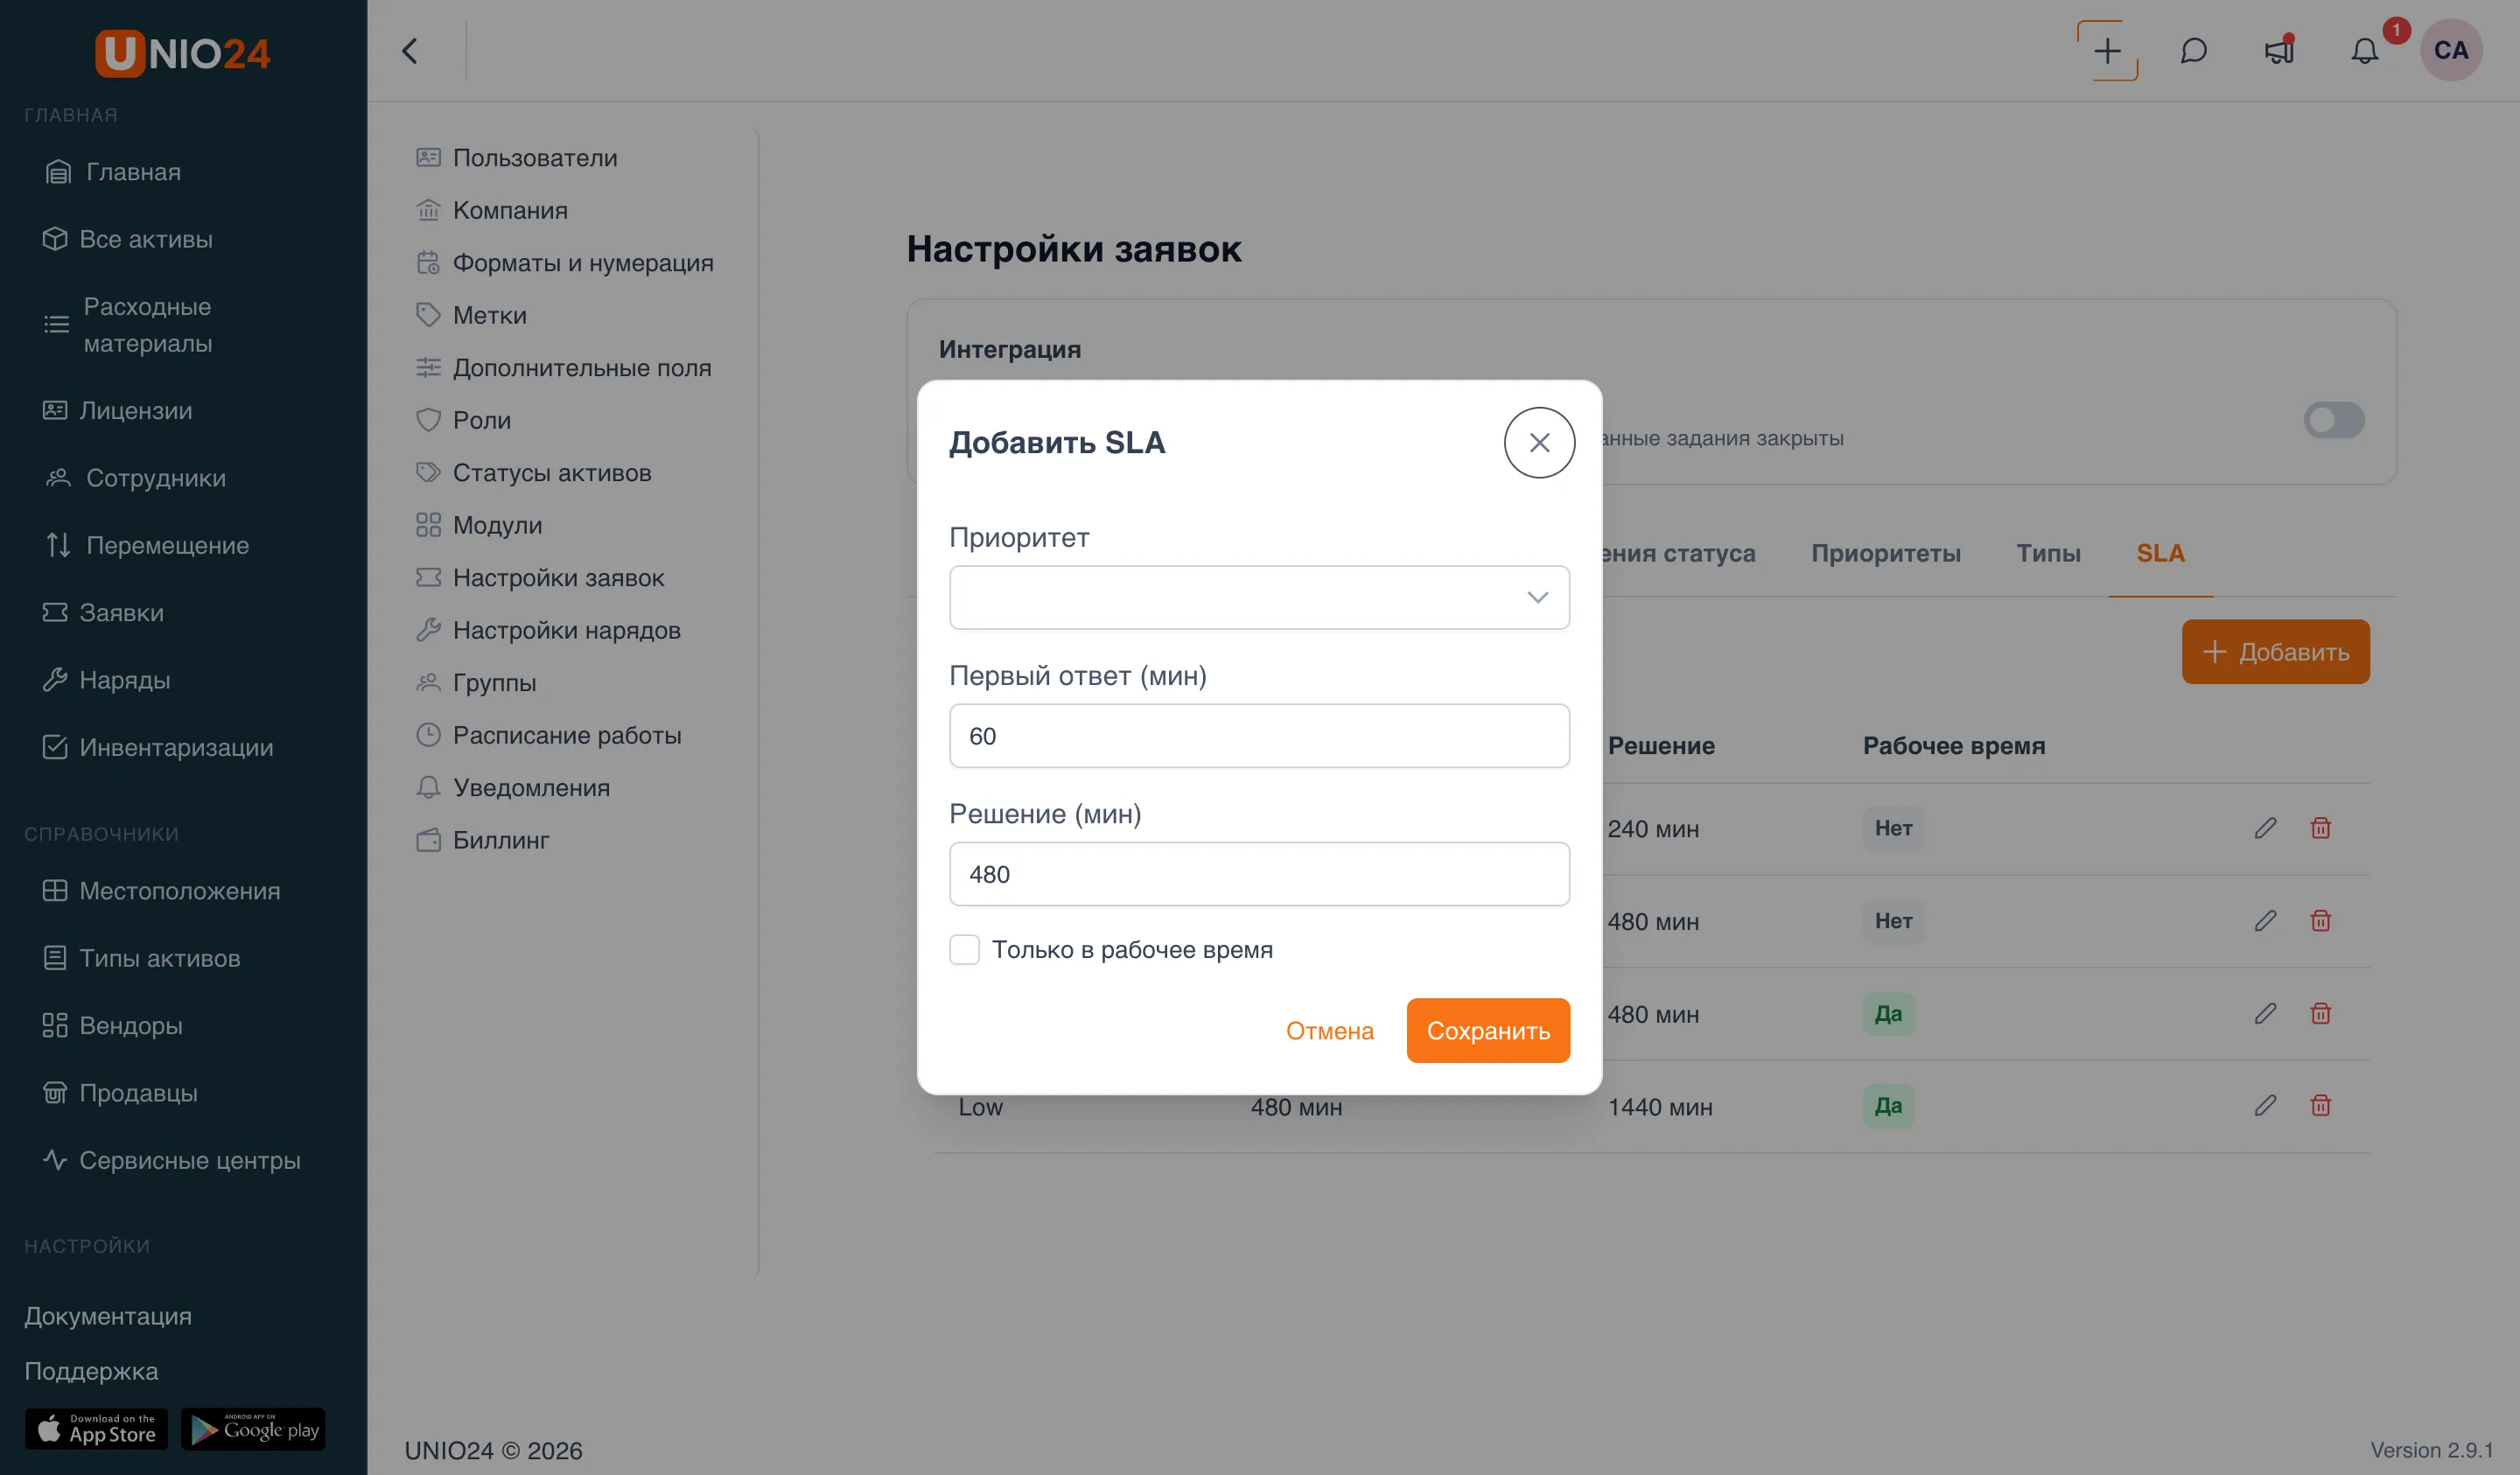Click the back arrow in top bar
This screenshot has height=1475, width=2520.
point(409,51)
